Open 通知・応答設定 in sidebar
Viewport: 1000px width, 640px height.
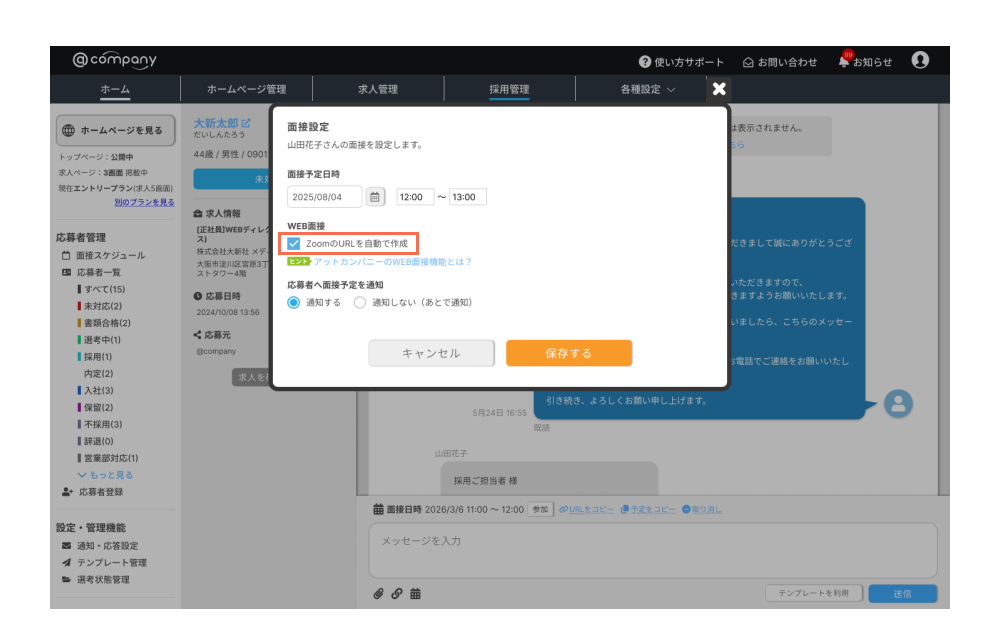[107, 546]
